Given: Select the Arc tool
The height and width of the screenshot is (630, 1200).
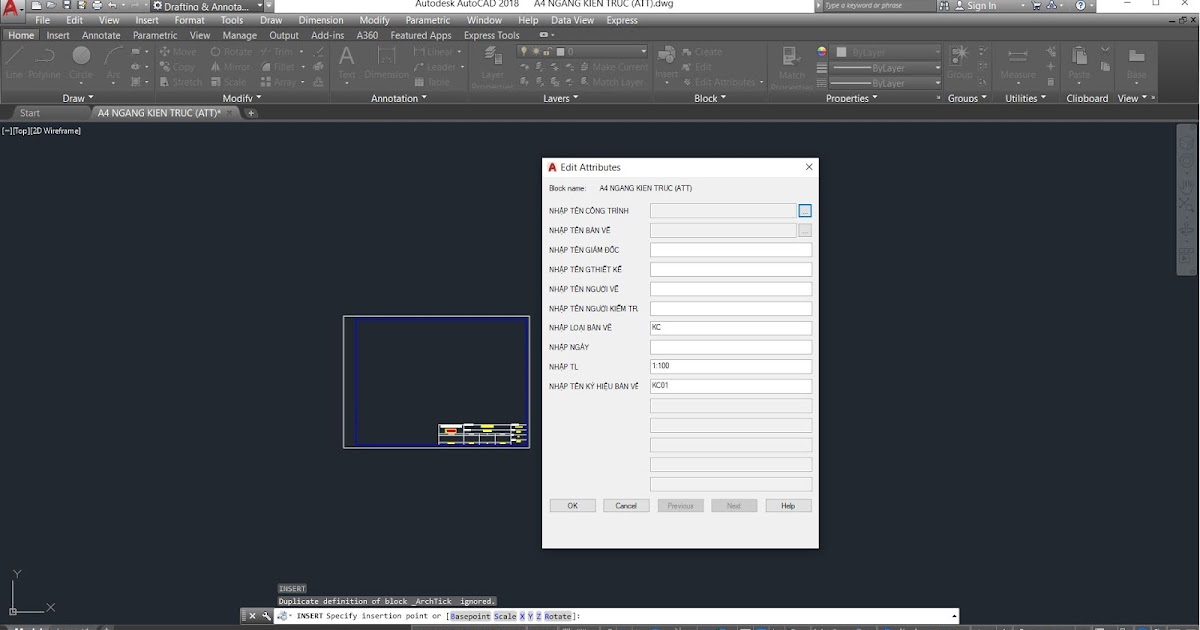Looking at the screenshot, I should [113, 62].
